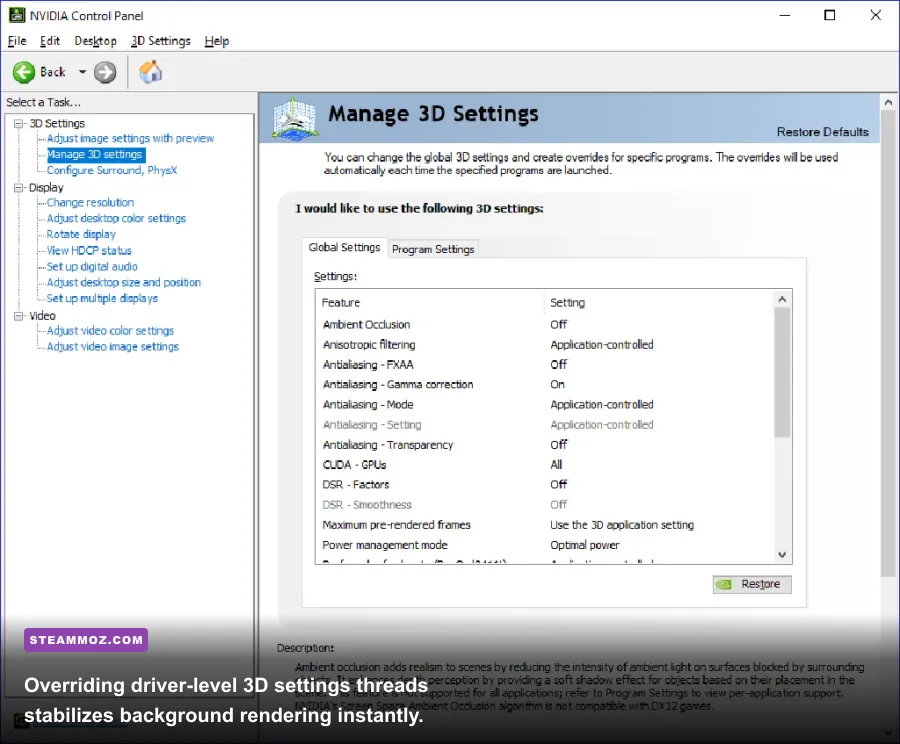
Task: Click the All value for CUDA - GPUs
Action: pos(556,465)
